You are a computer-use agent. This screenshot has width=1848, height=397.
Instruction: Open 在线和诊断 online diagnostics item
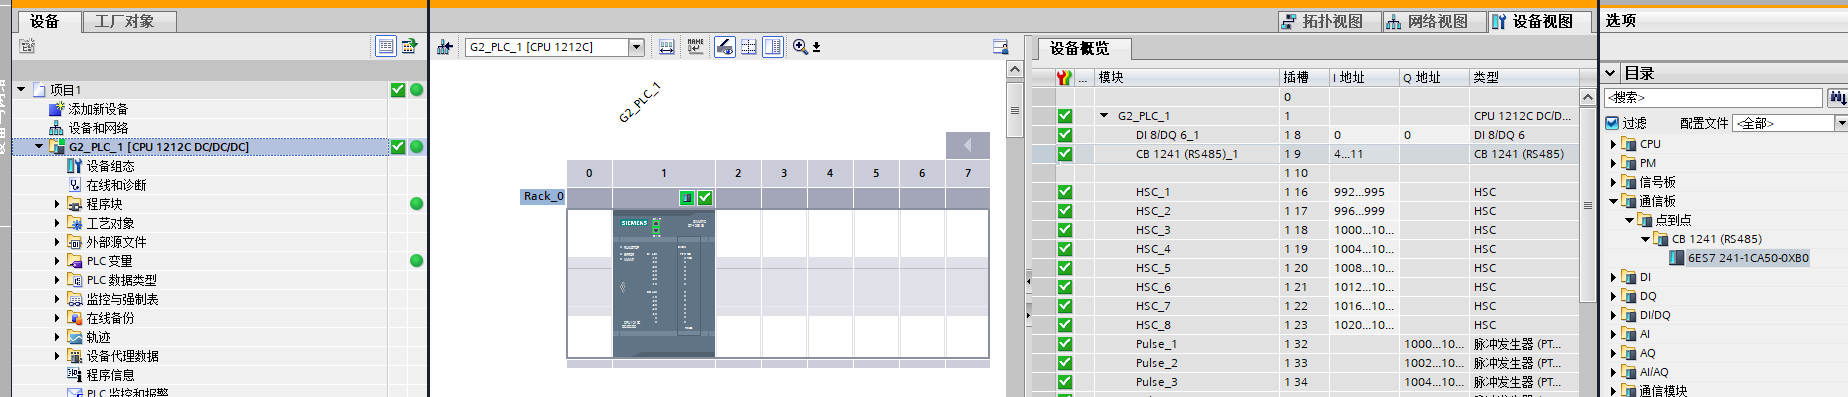click(x=116, y=185)
